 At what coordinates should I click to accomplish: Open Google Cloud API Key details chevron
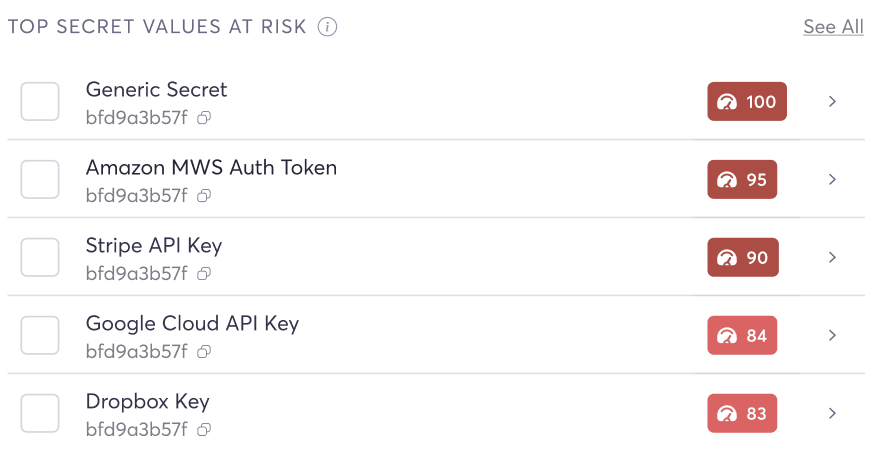832,336
